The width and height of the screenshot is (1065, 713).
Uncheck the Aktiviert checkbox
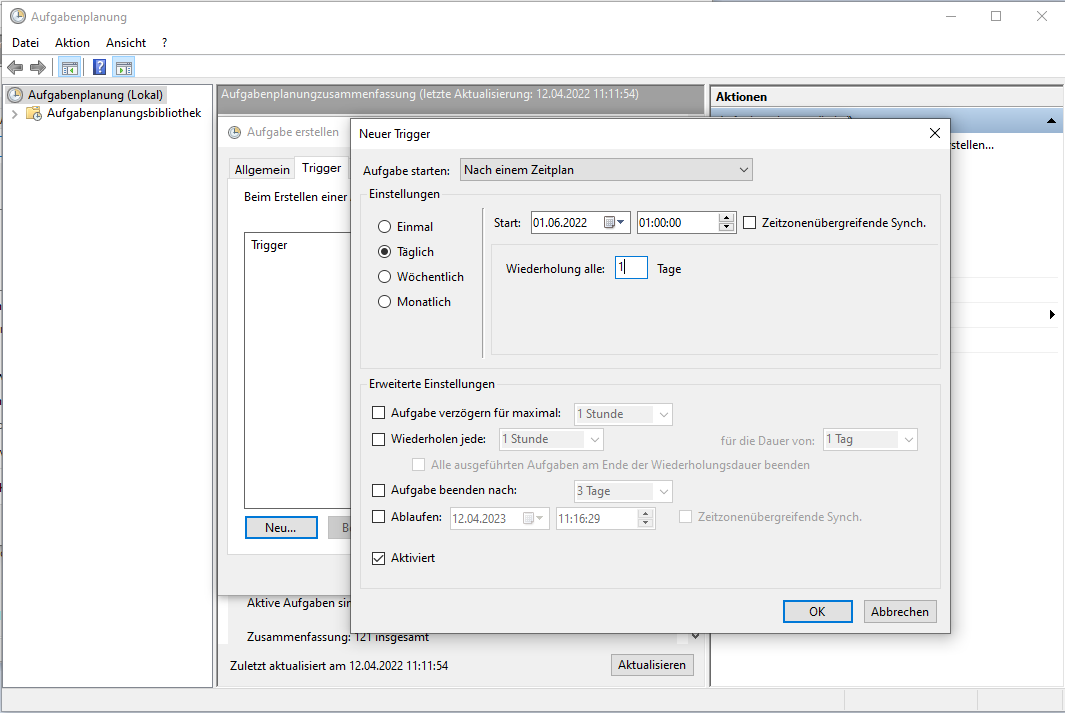pyautogui.click(x=378, y=558)
